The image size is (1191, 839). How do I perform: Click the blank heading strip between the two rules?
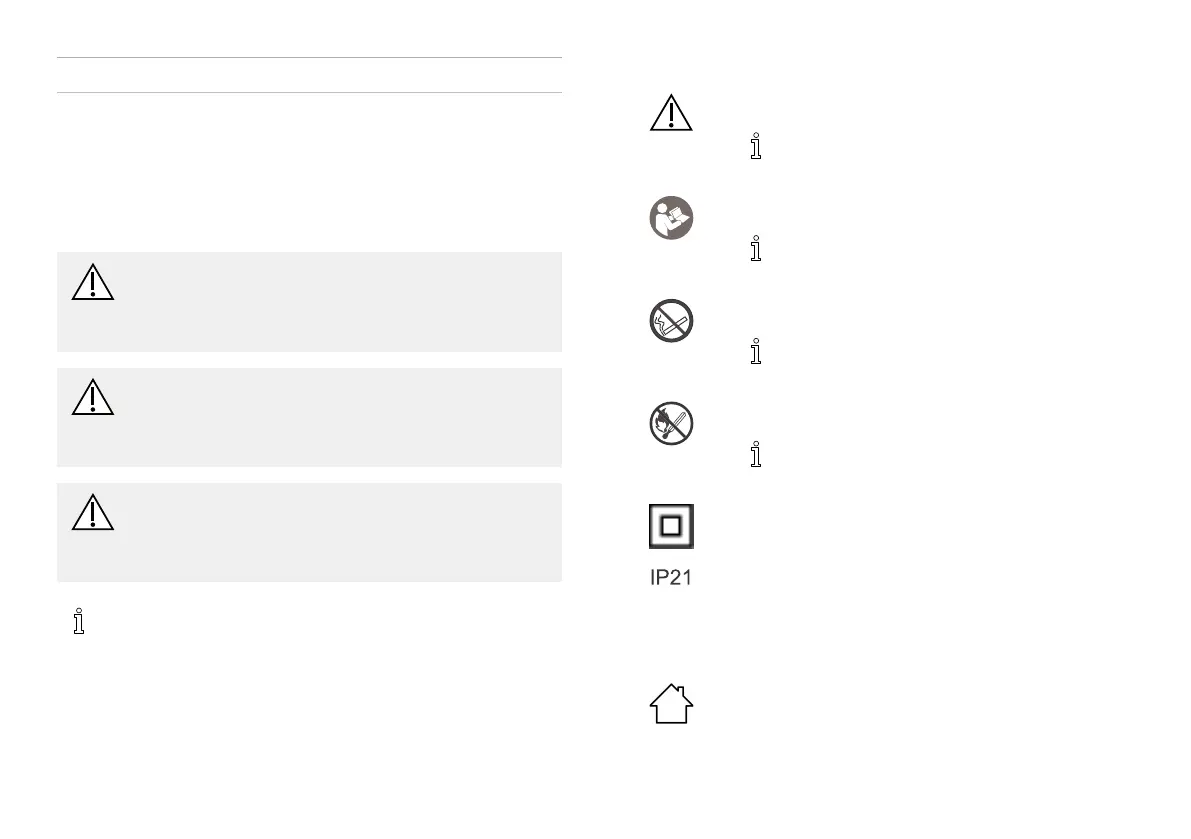pyautogui.click(x=309, y=75)
